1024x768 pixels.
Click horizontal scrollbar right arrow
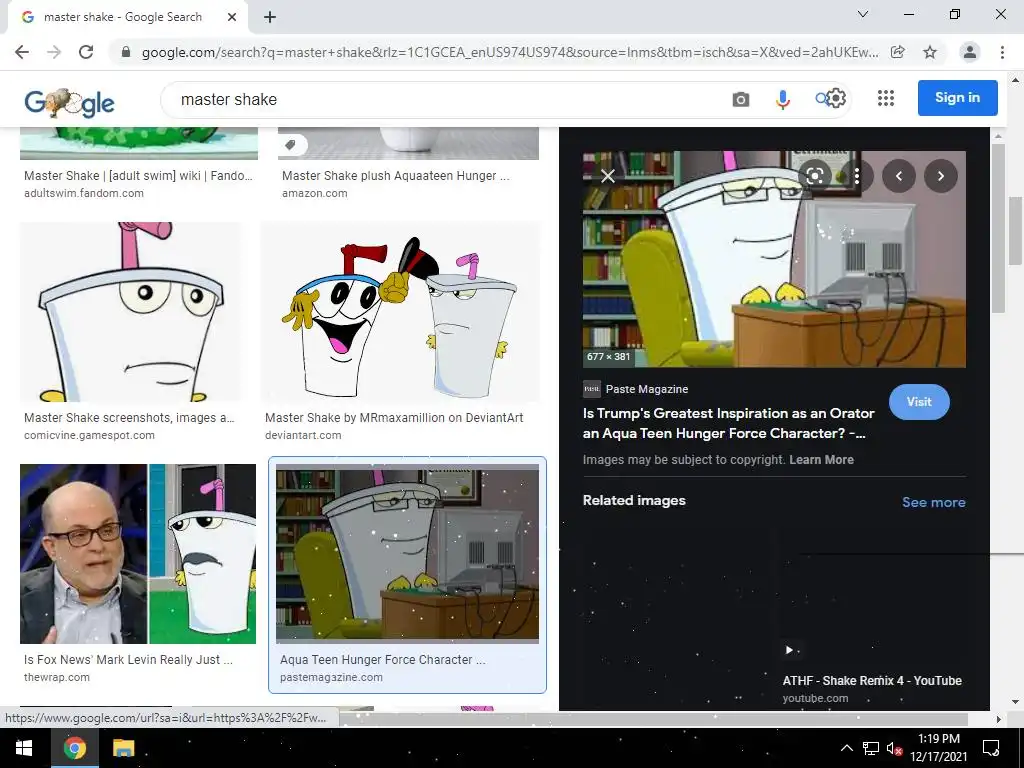(x=998, y=719)
